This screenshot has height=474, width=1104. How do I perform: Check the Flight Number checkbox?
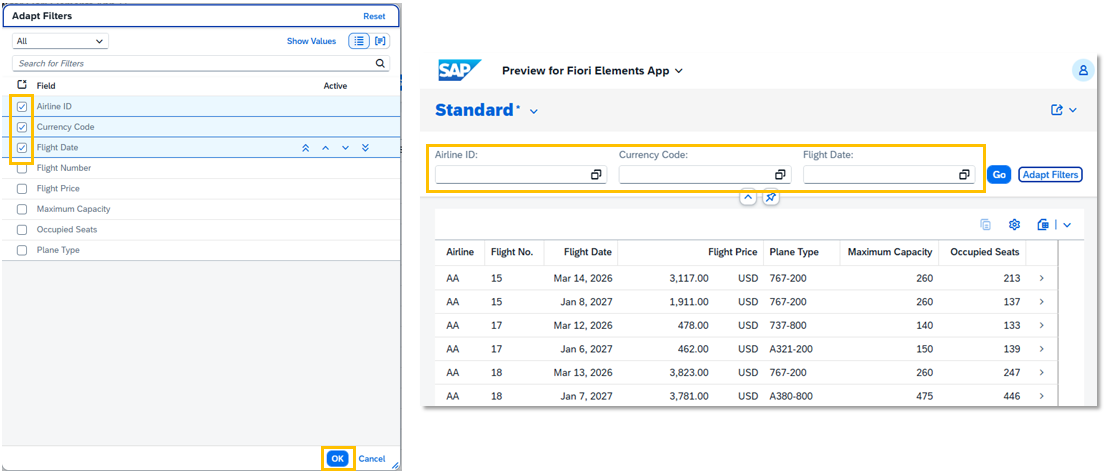[x=22, y=168]
